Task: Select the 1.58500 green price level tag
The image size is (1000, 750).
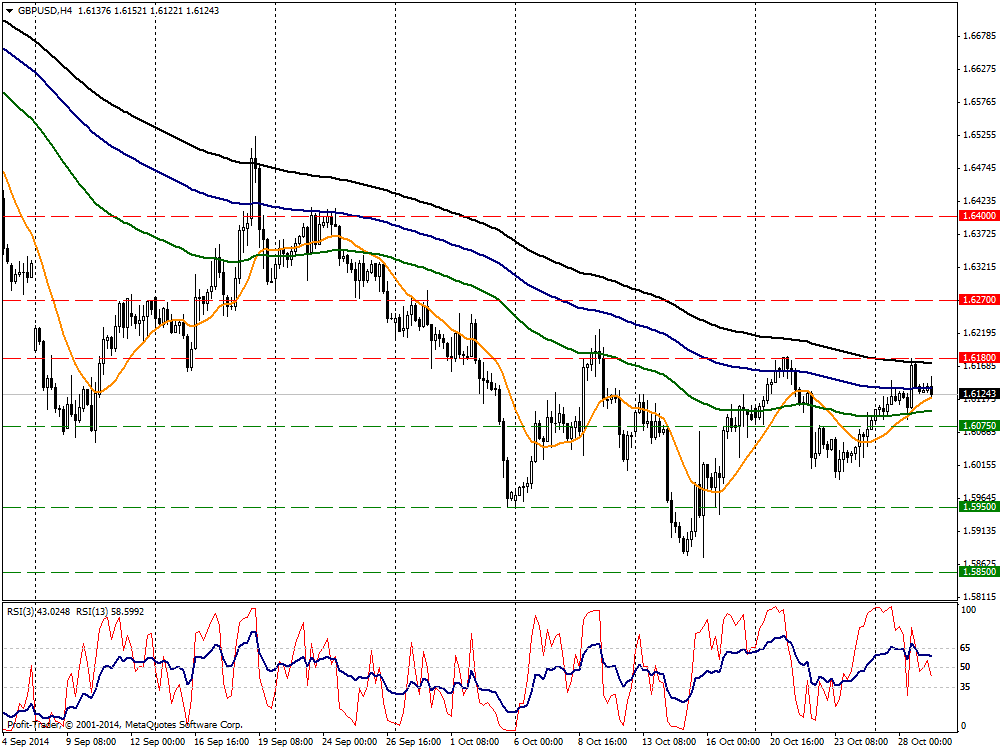Action: point(977,572)
